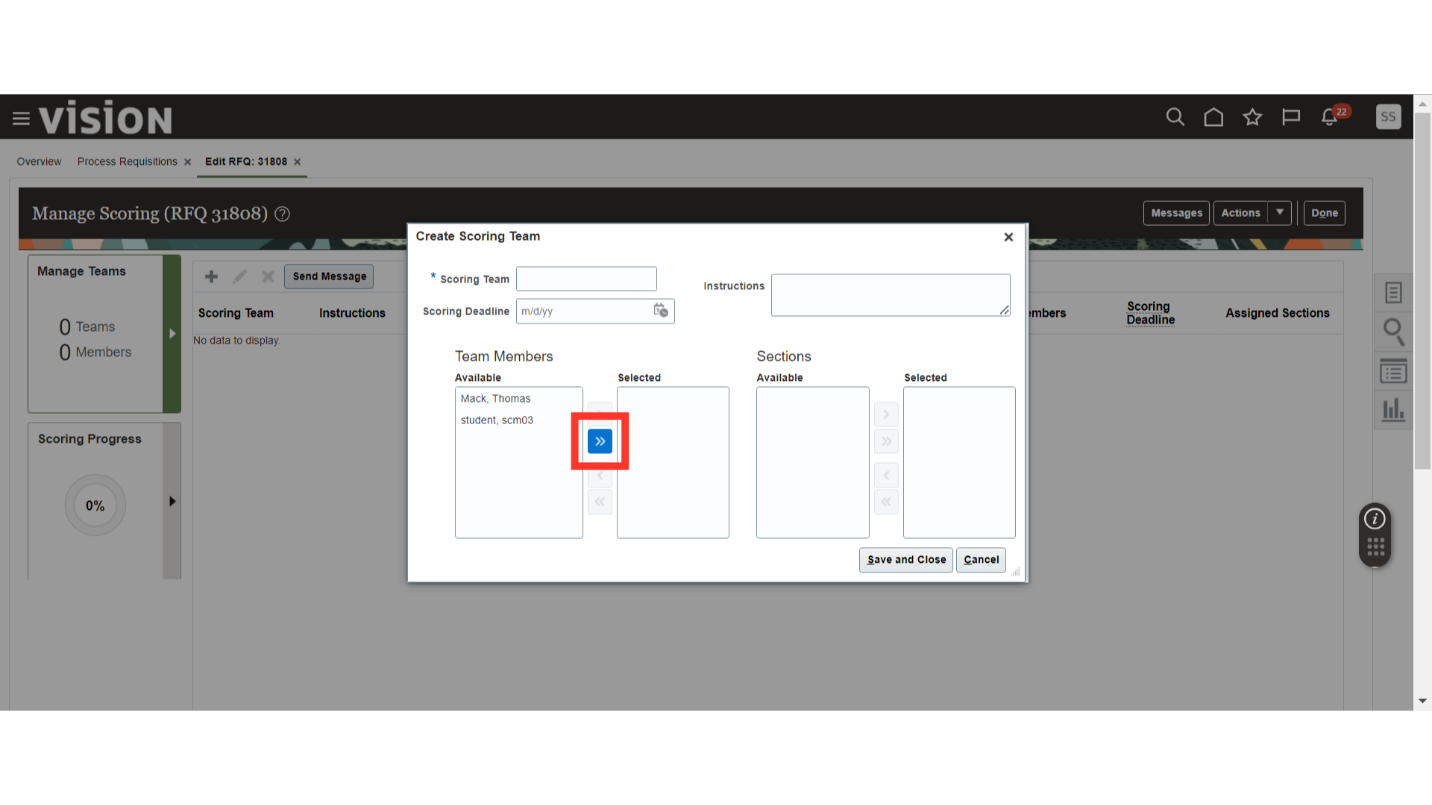Click the Add scoring team plus icon

click(x=211, y=276)
